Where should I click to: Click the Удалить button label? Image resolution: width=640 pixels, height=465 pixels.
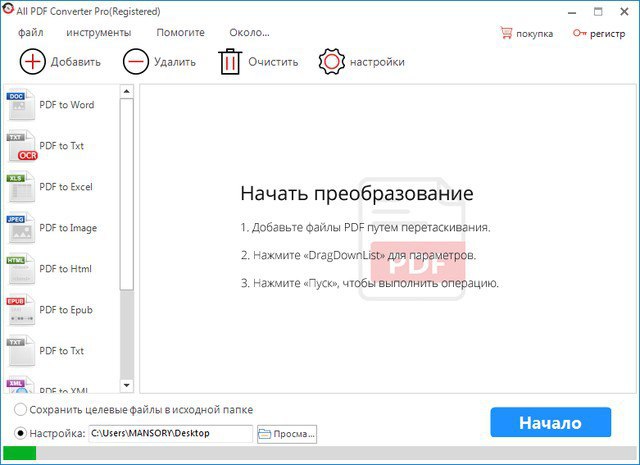(175, 62)
